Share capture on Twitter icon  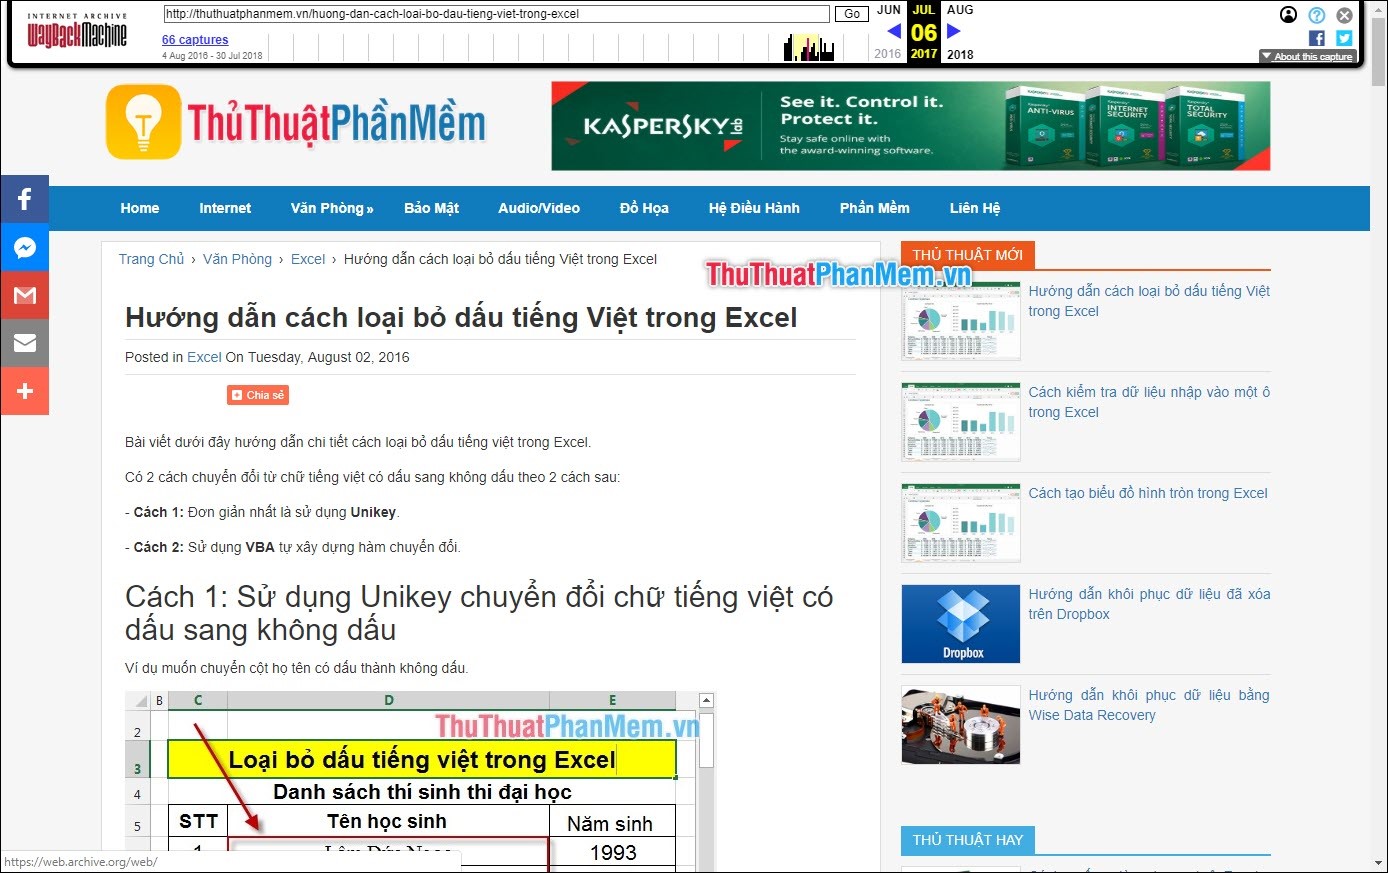[1344, 38]
